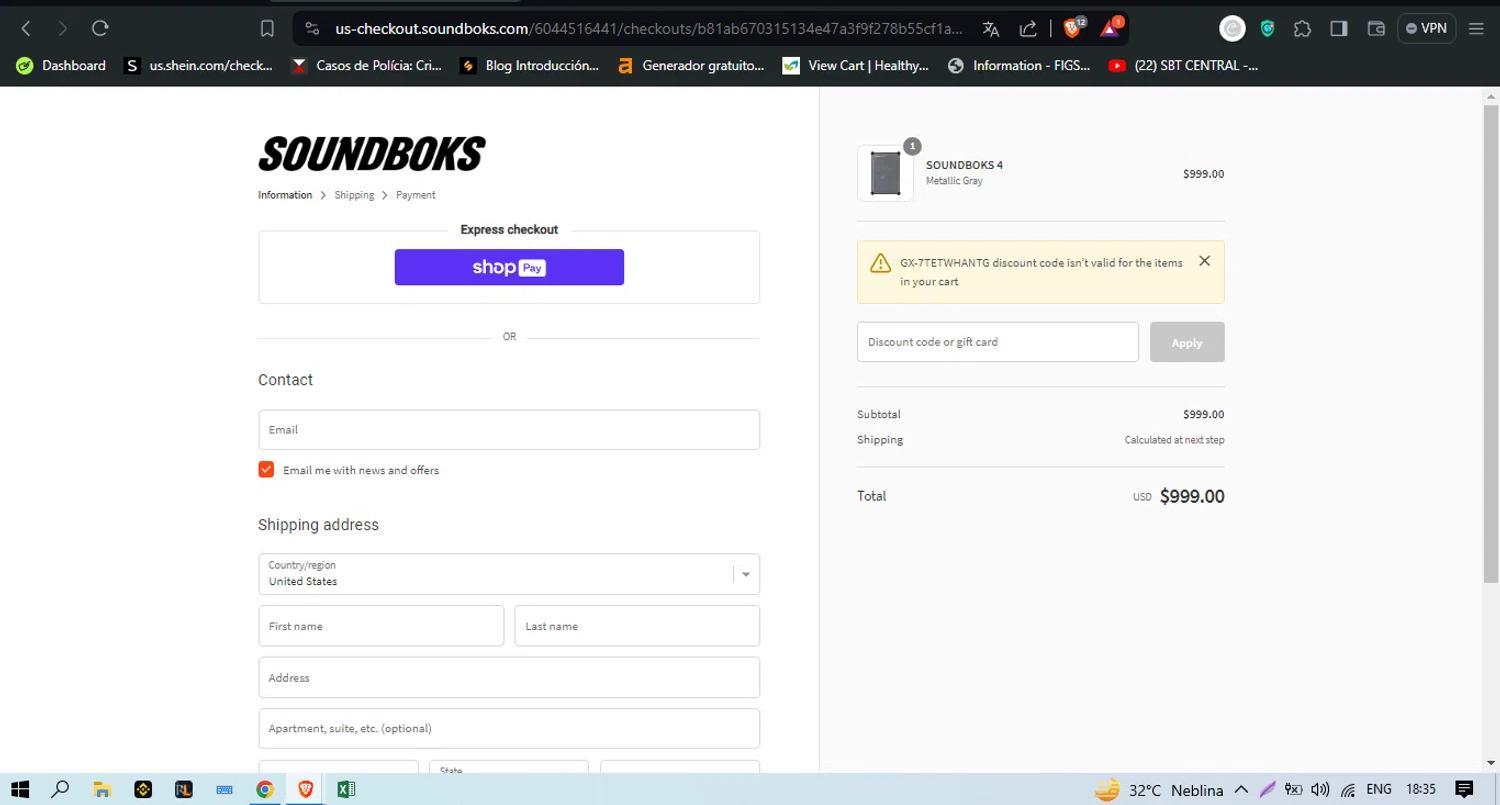1500x805 pixels.
Task: Open the Country/region dropdown
Action: (x=509, y=574)
